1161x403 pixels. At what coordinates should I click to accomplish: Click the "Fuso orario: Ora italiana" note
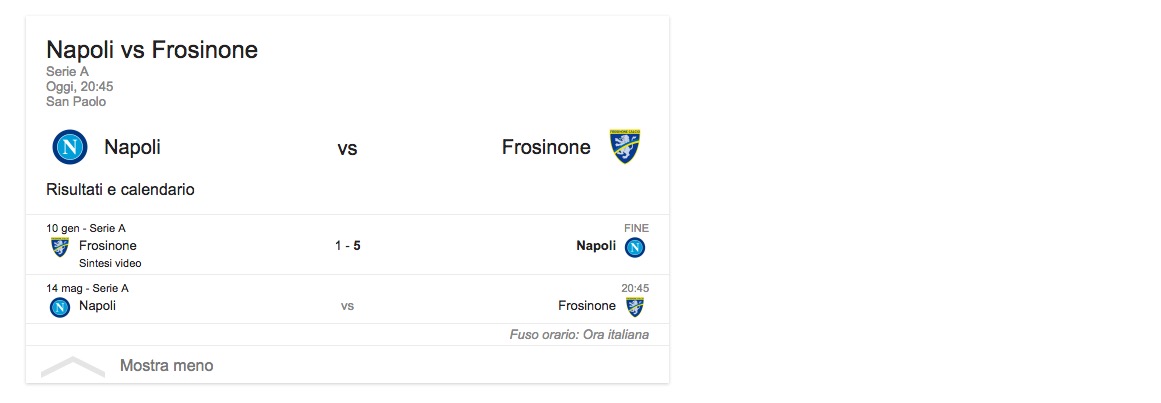(579, 335)
